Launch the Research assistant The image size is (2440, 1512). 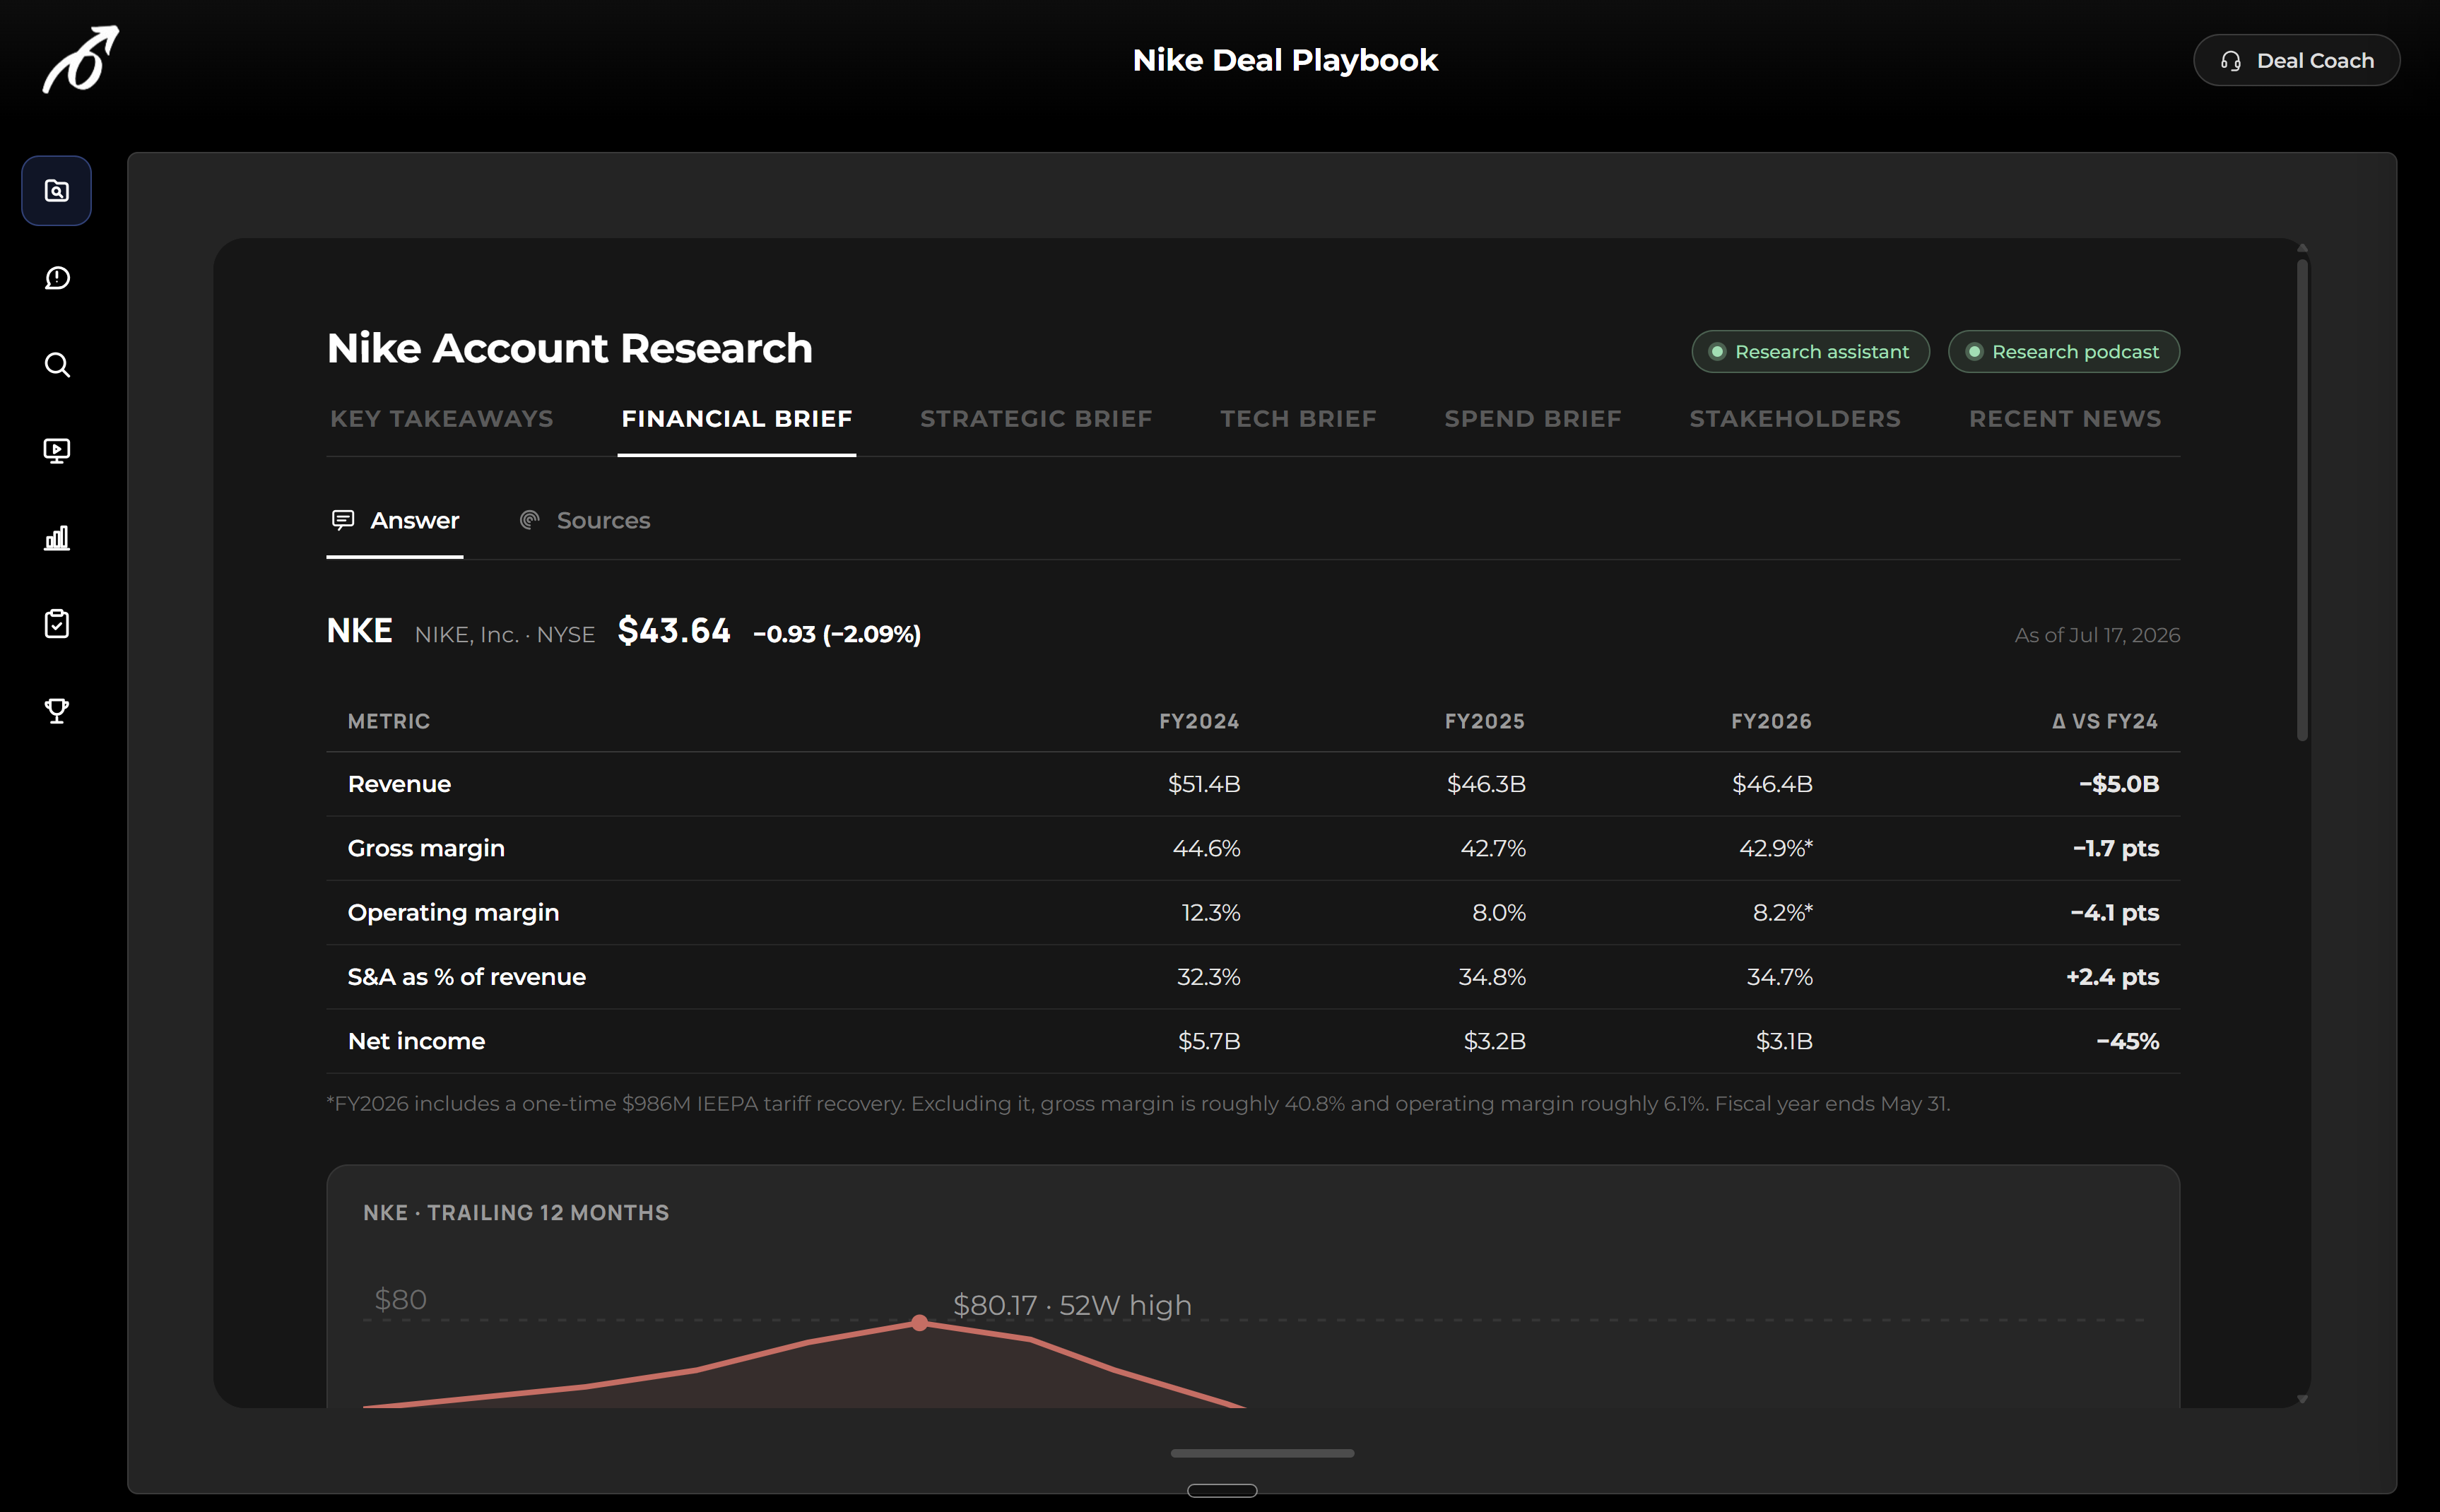1810,352
